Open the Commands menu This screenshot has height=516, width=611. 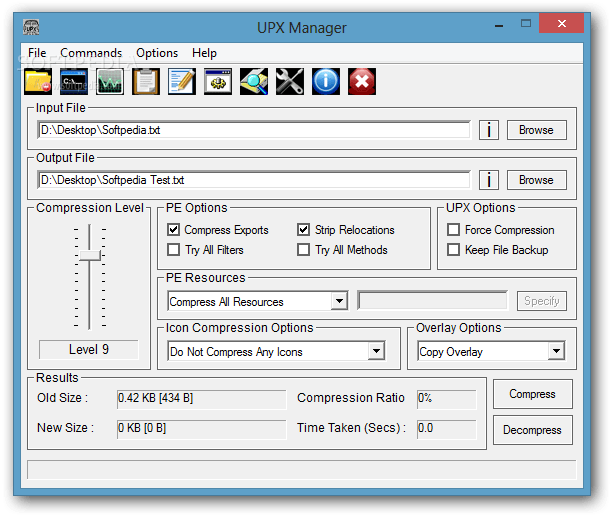pyautogui.click(x=91, y=53)
